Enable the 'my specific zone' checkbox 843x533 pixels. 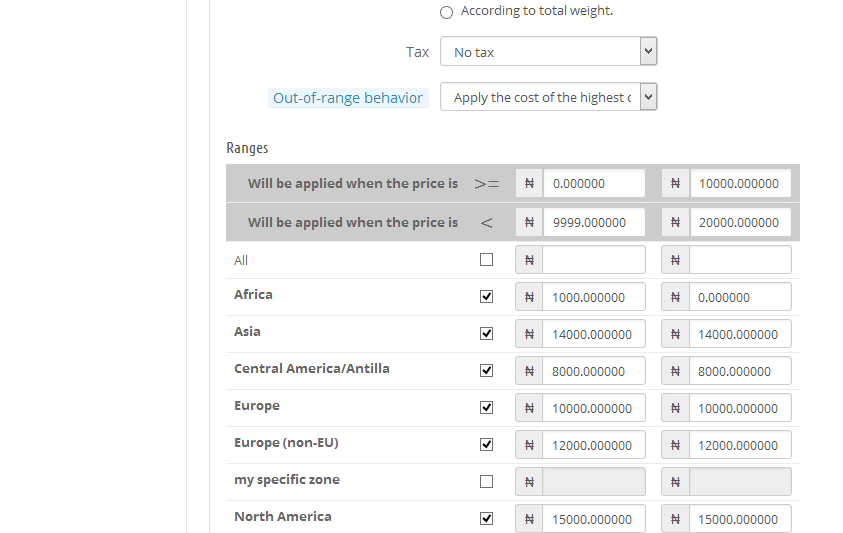click(x=487, y=482)
